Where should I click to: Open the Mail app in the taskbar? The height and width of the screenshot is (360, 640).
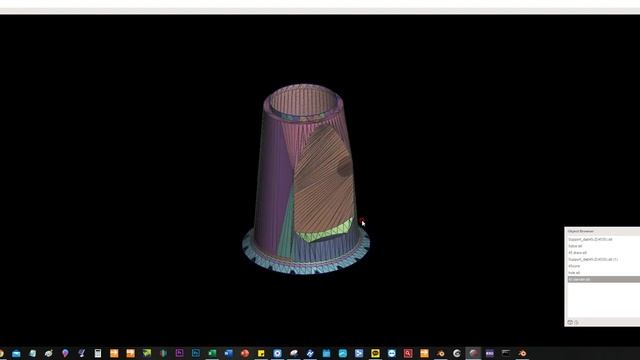16,353
